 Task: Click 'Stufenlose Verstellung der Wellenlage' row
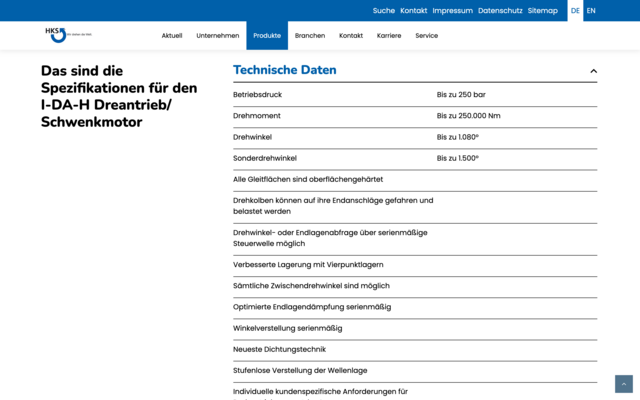click(415, 371)
